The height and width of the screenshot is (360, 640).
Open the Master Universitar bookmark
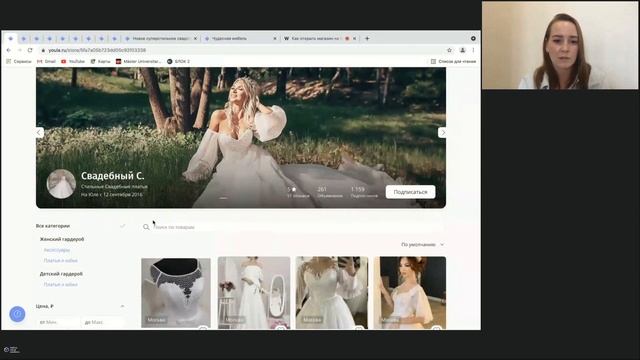[138, 61]
